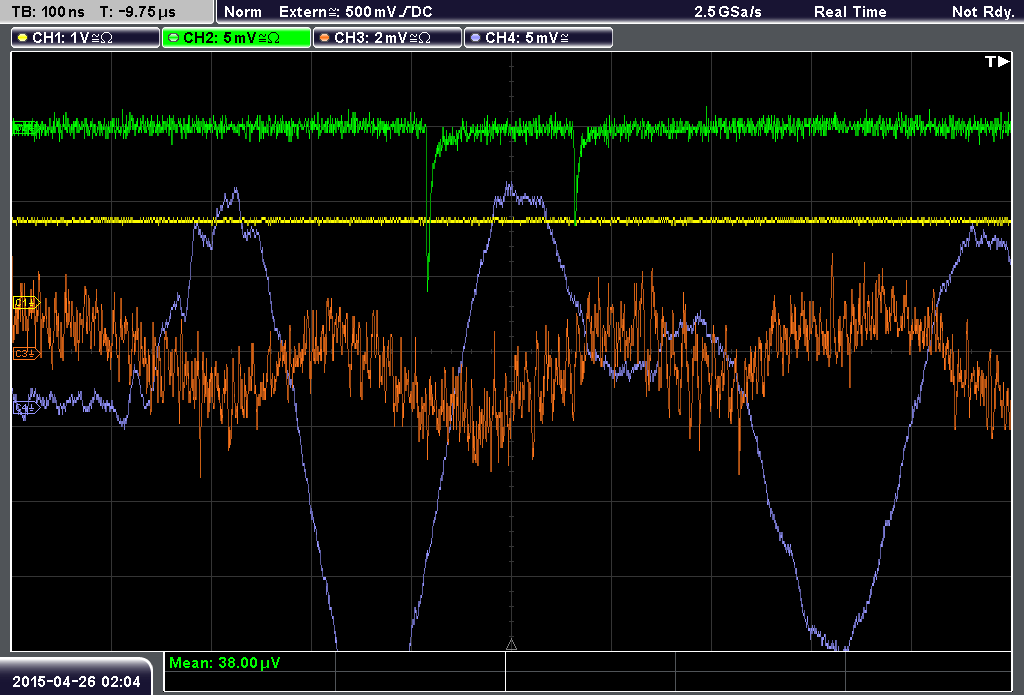1024x695 pixels.
Task: Click the orange CH3 color dot
Action: point(325,38)
